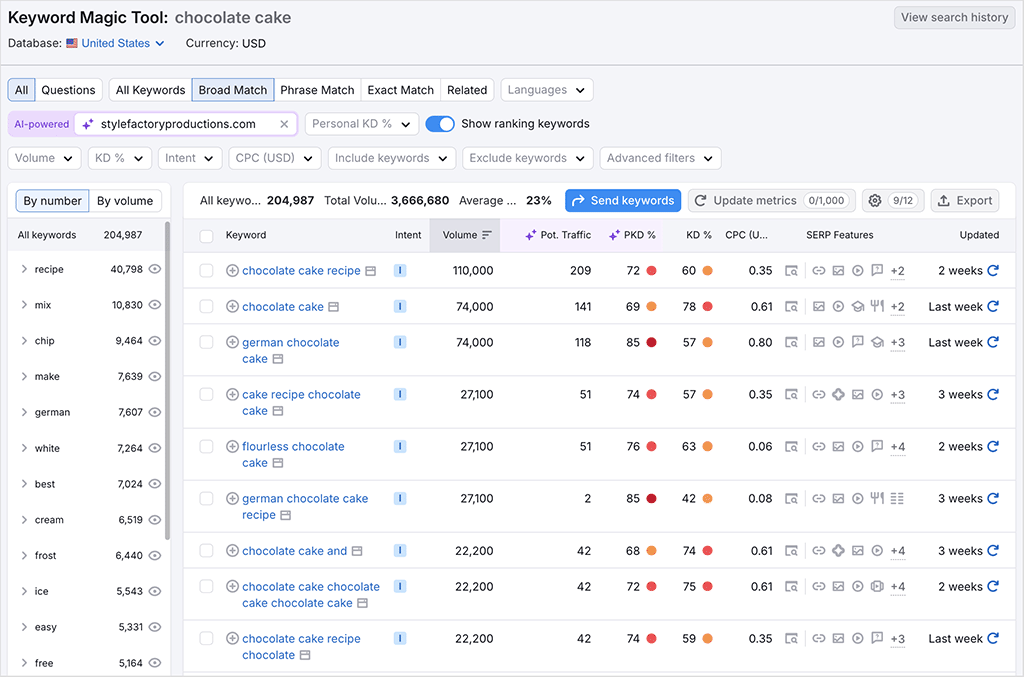Open the Volume filter dropdown

tap(44, 158)
